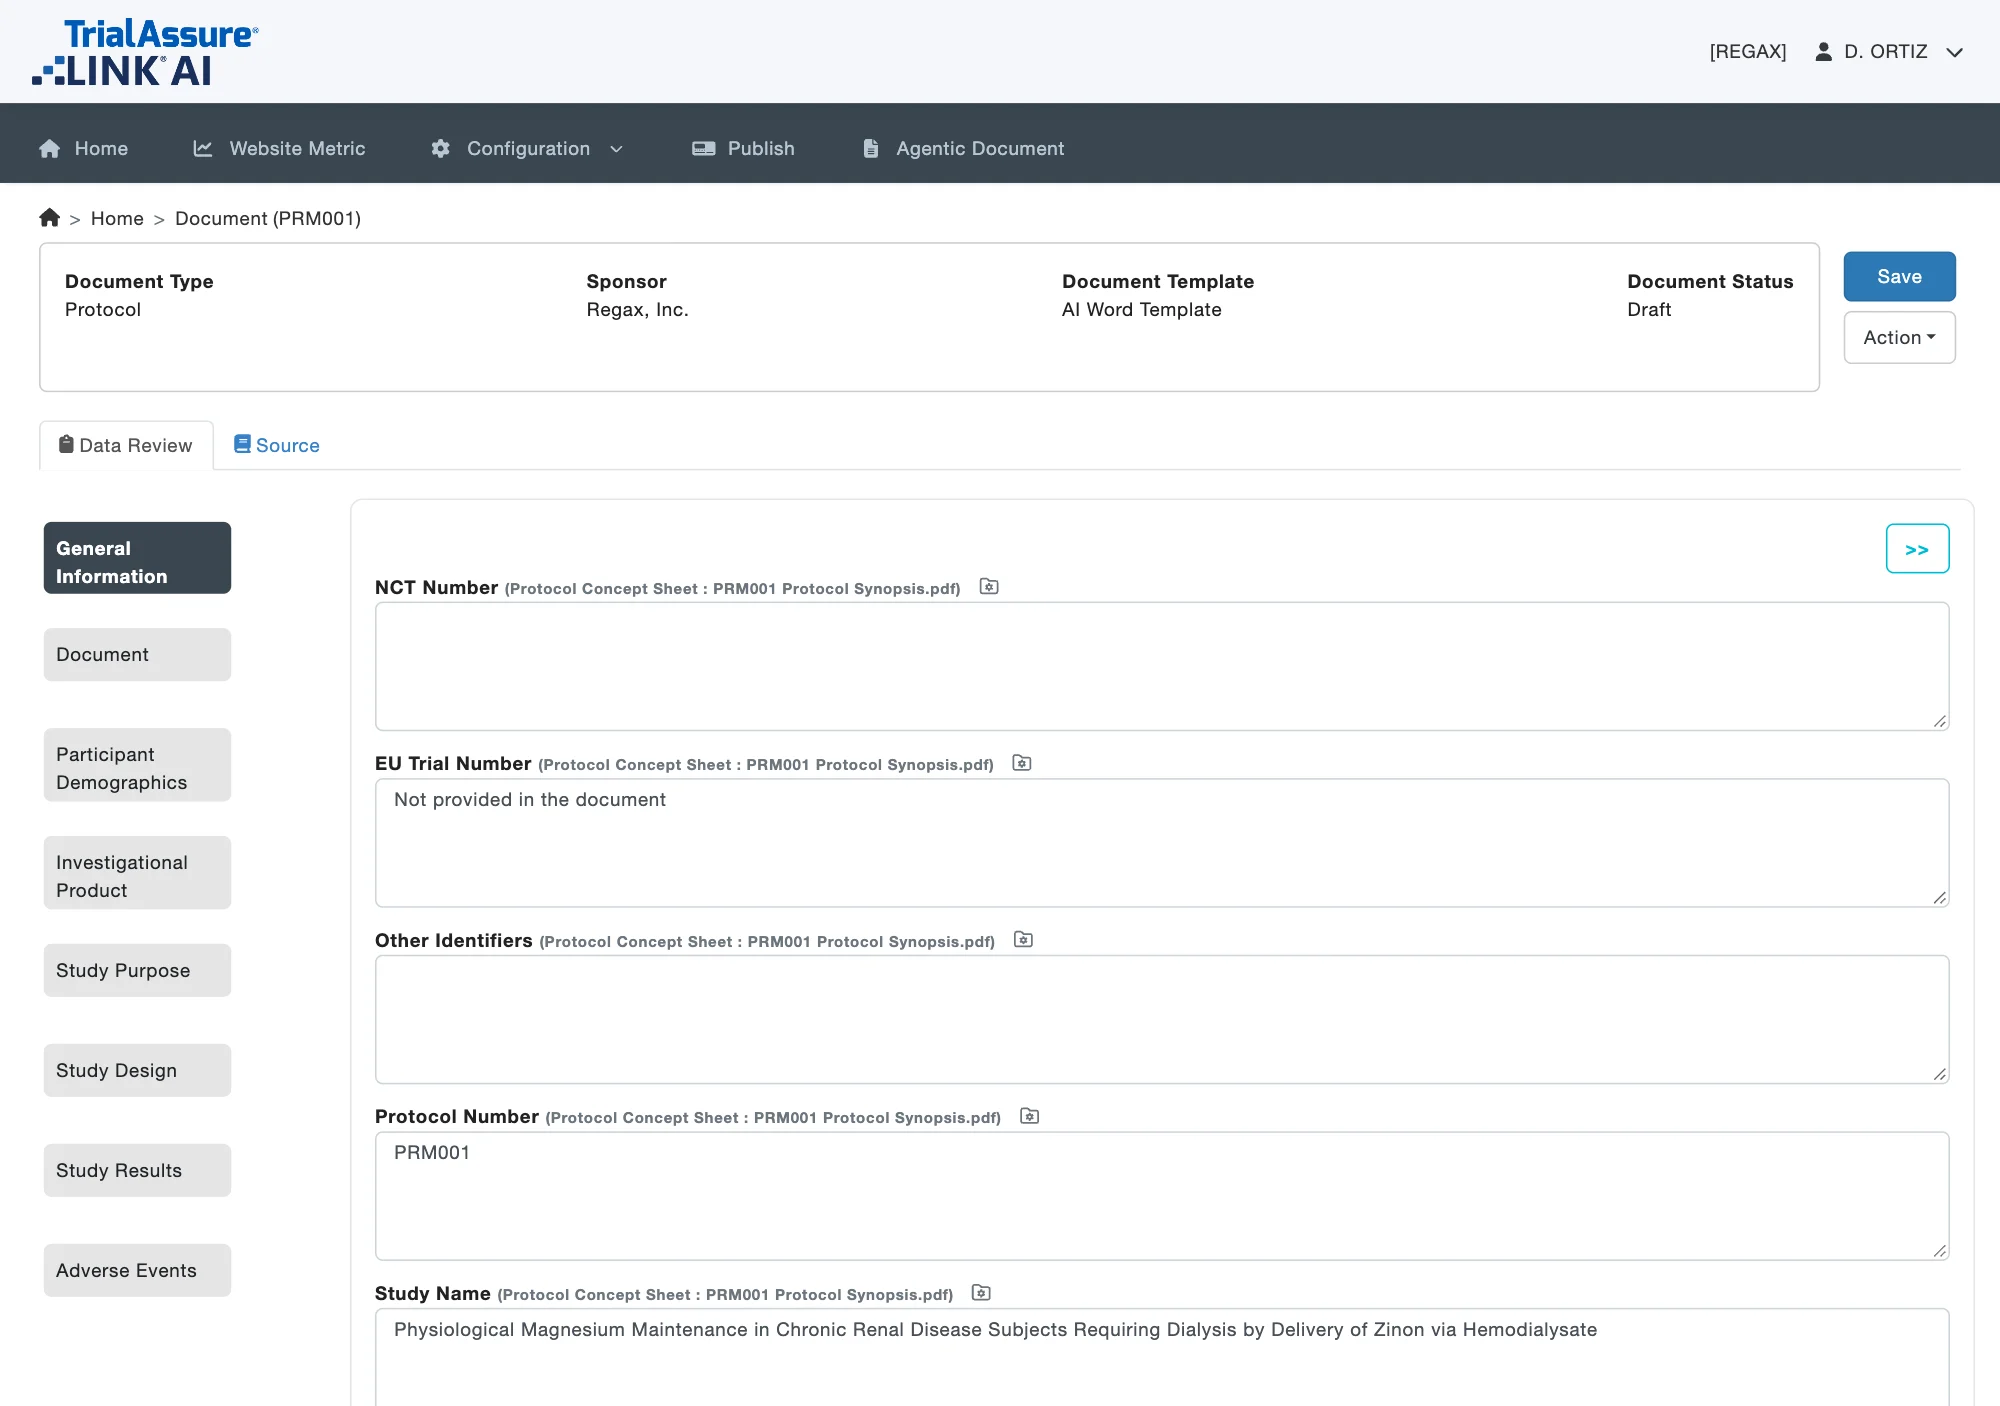Viewport: 2000px width, 1406px height.
Task: Open the Investigational Product section
Action: pos(137,873)
